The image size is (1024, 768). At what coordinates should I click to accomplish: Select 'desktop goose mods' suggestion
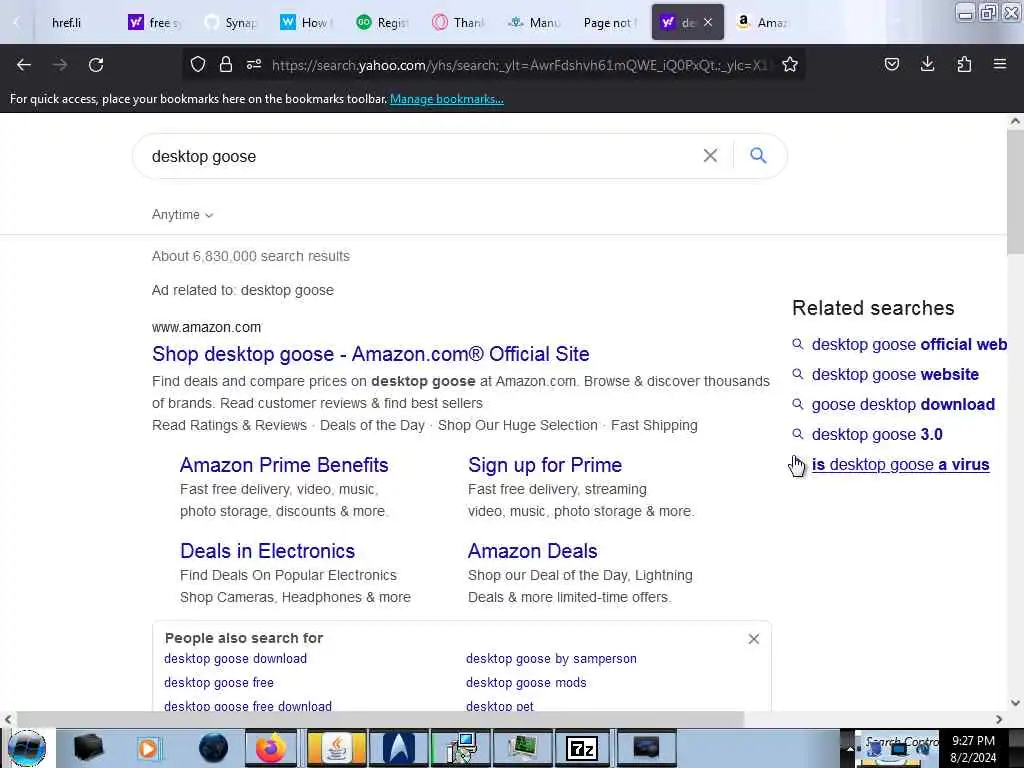coord(526,682)
